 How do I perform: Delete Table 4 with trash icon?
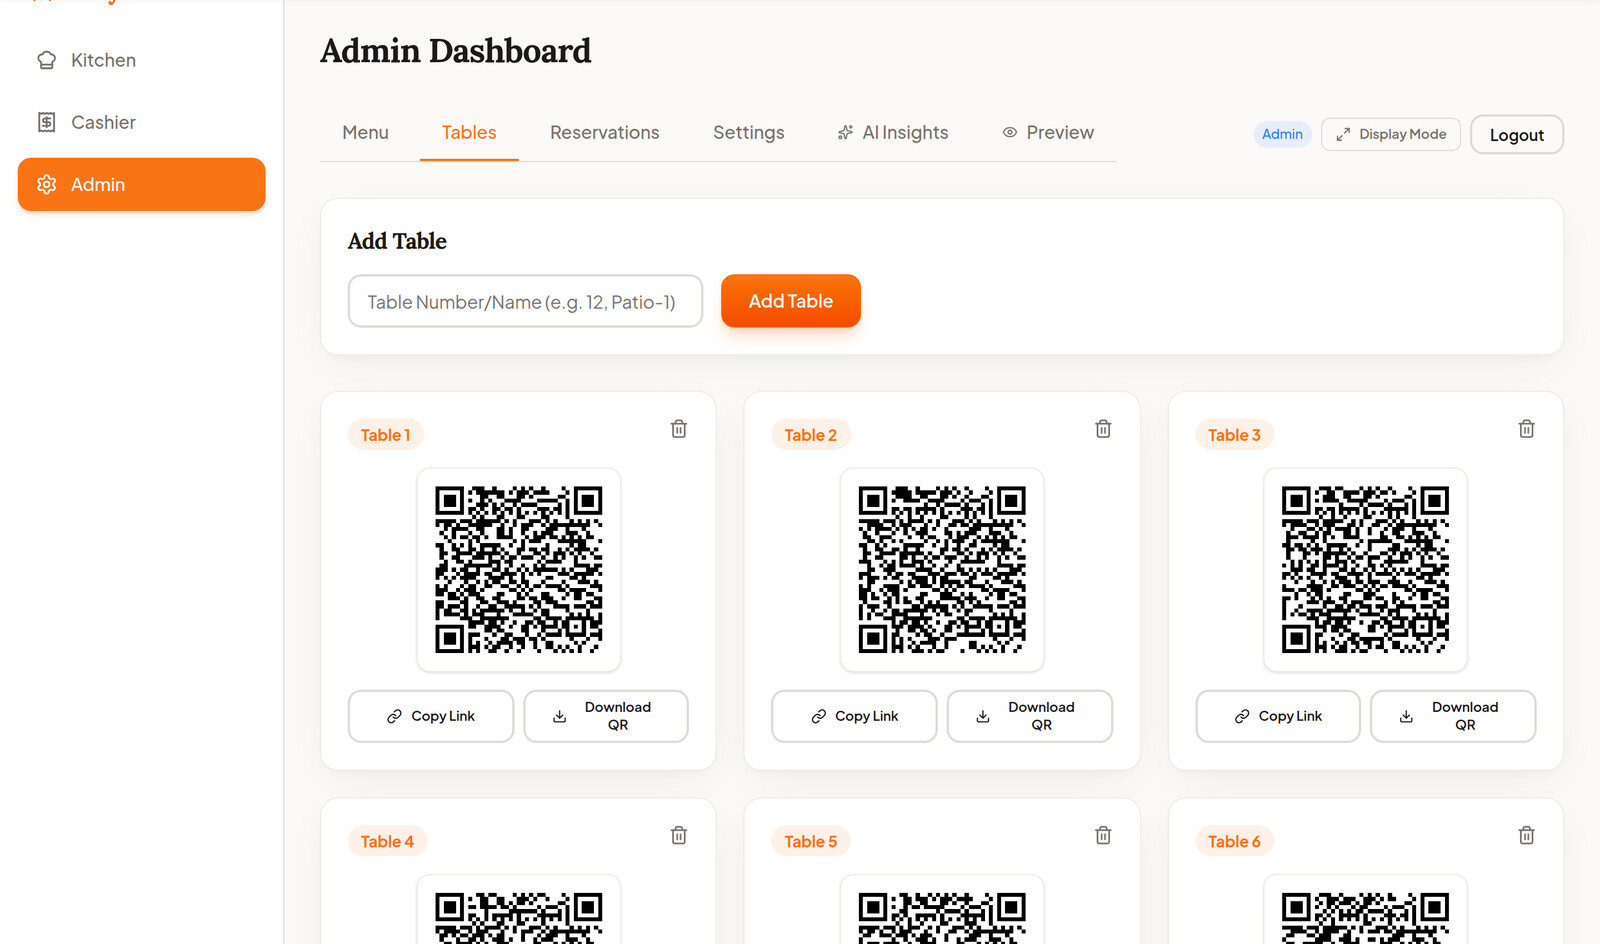point(679,835)
